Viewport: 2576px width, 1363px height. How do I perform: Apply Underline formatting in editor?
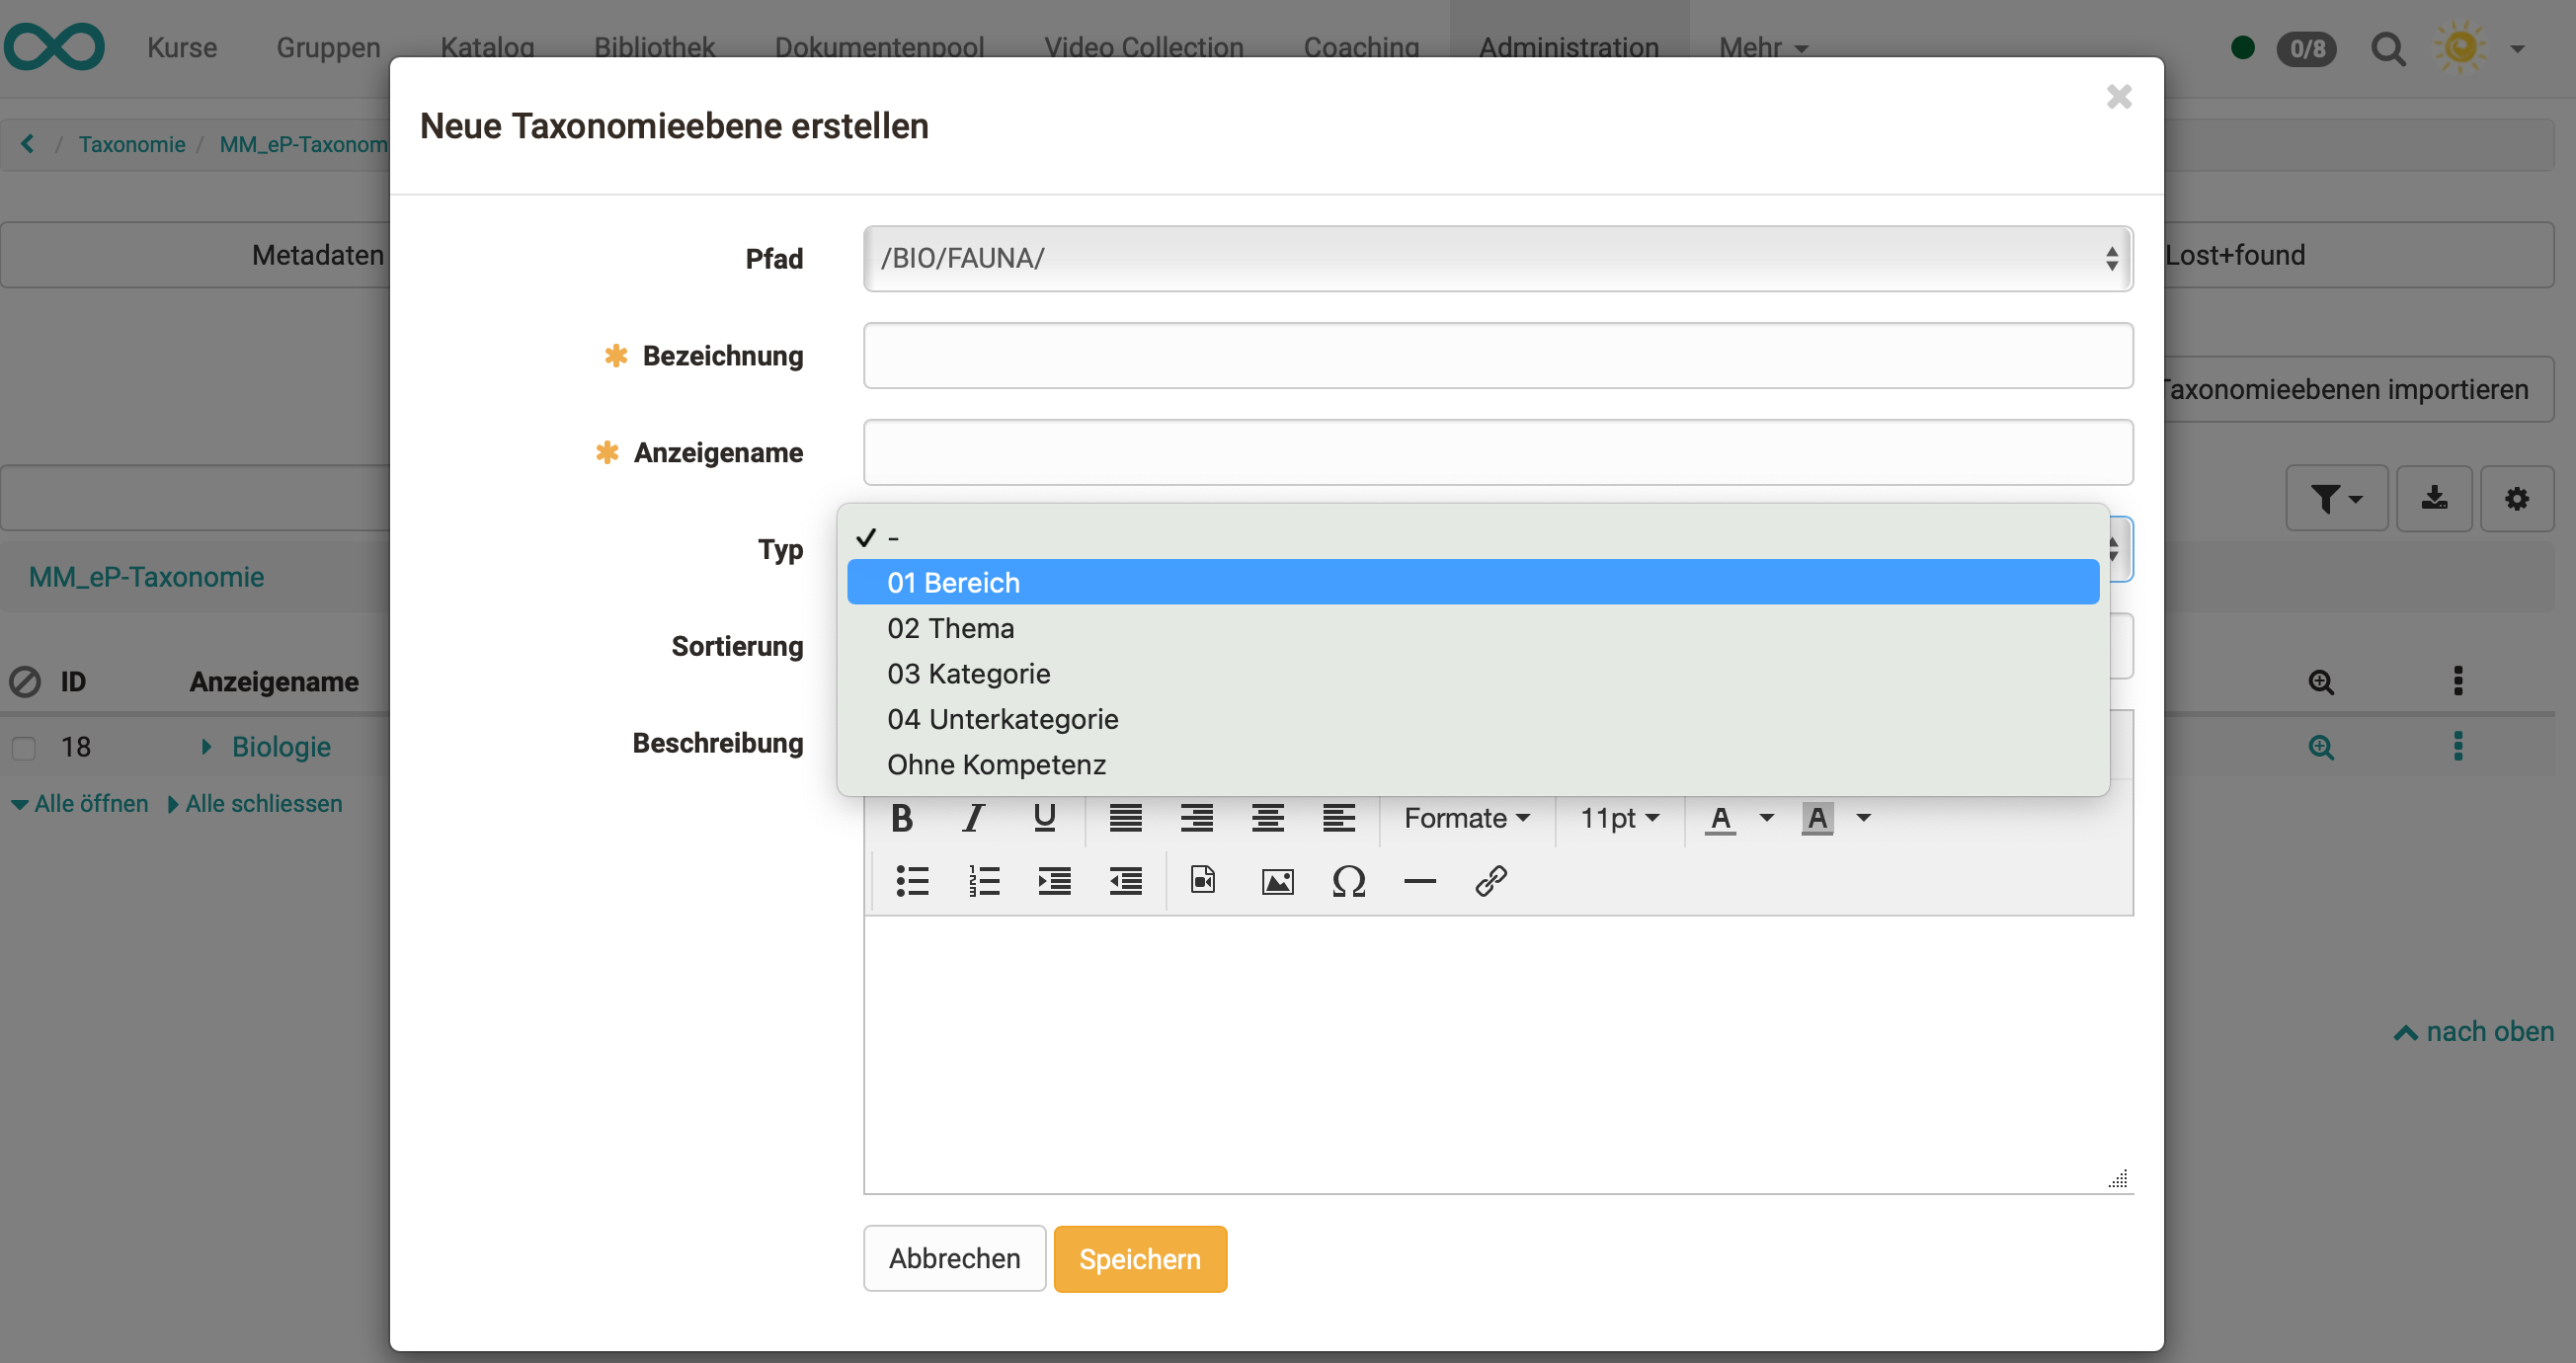click(1044, 818)
